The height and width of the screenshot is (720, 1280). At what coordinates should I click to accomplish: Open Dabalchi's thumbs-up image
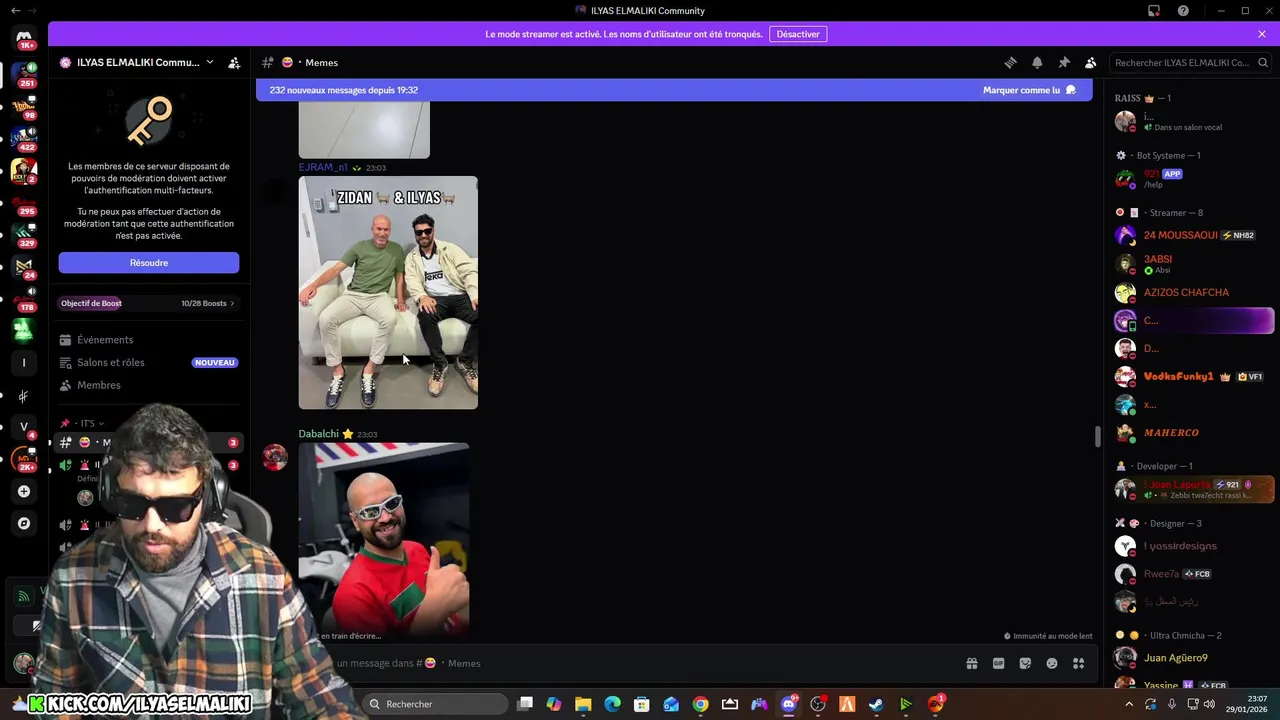point(384,540)
